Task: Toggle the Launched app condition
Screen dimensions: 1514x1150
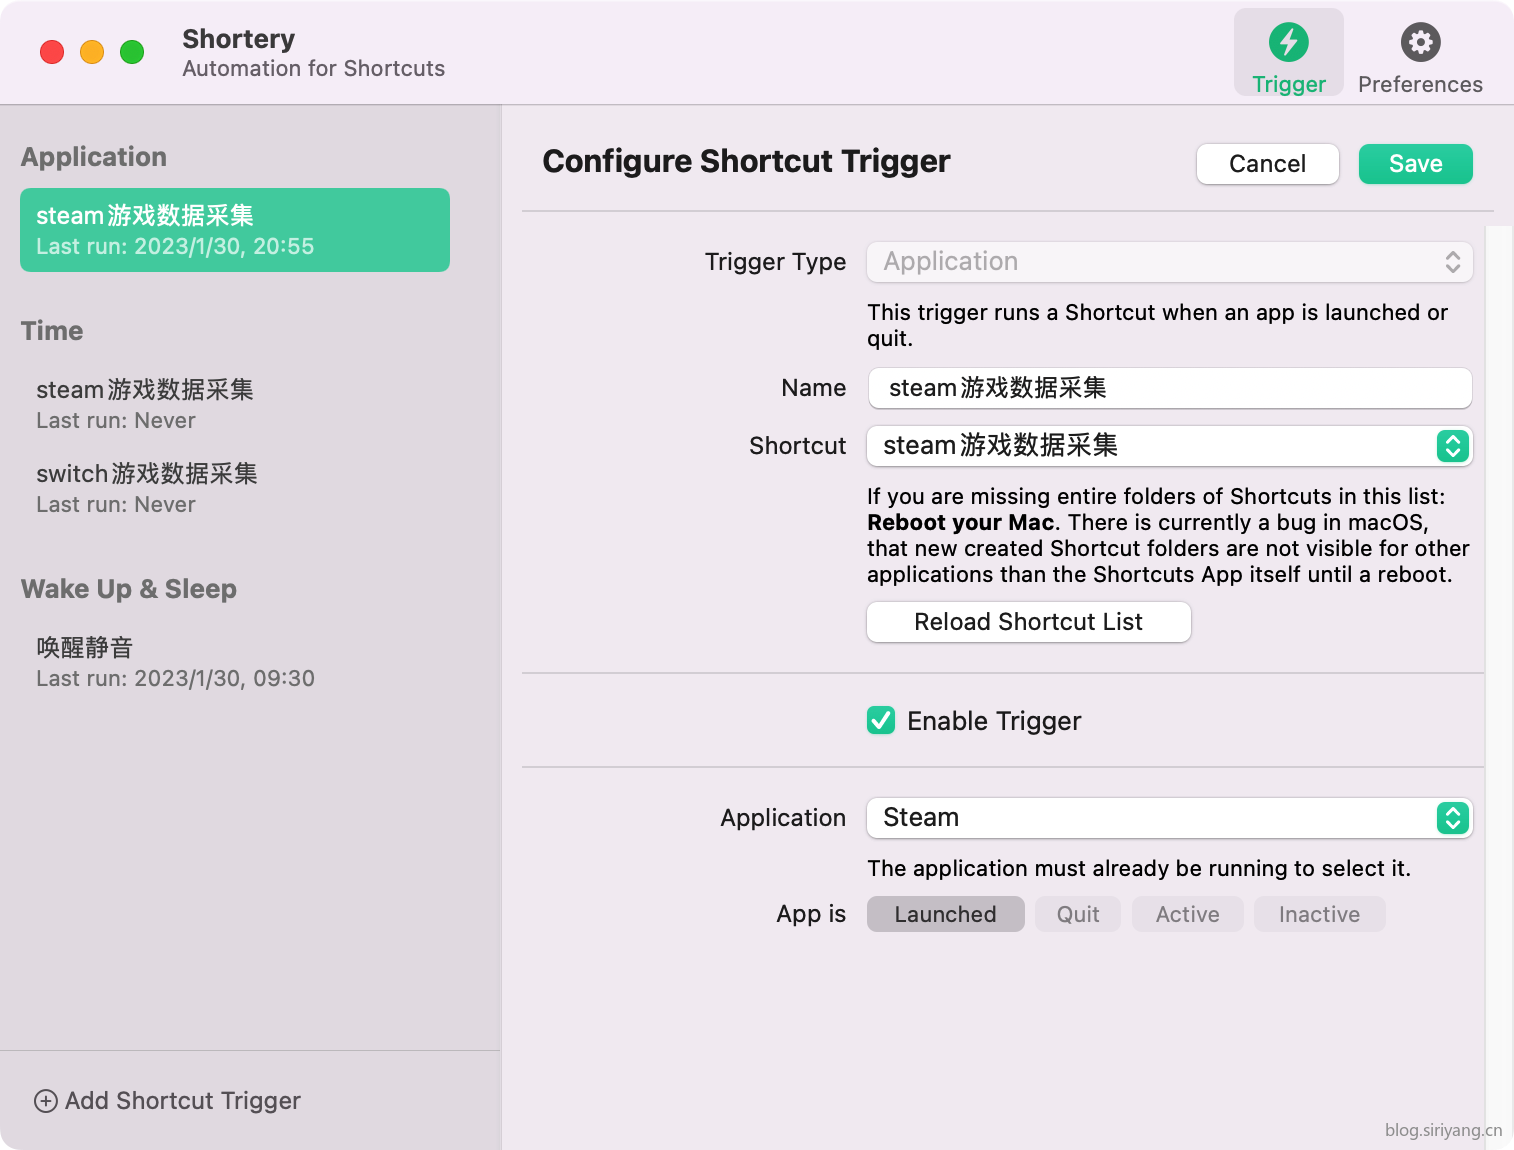Action: click(x=944, y=913)
